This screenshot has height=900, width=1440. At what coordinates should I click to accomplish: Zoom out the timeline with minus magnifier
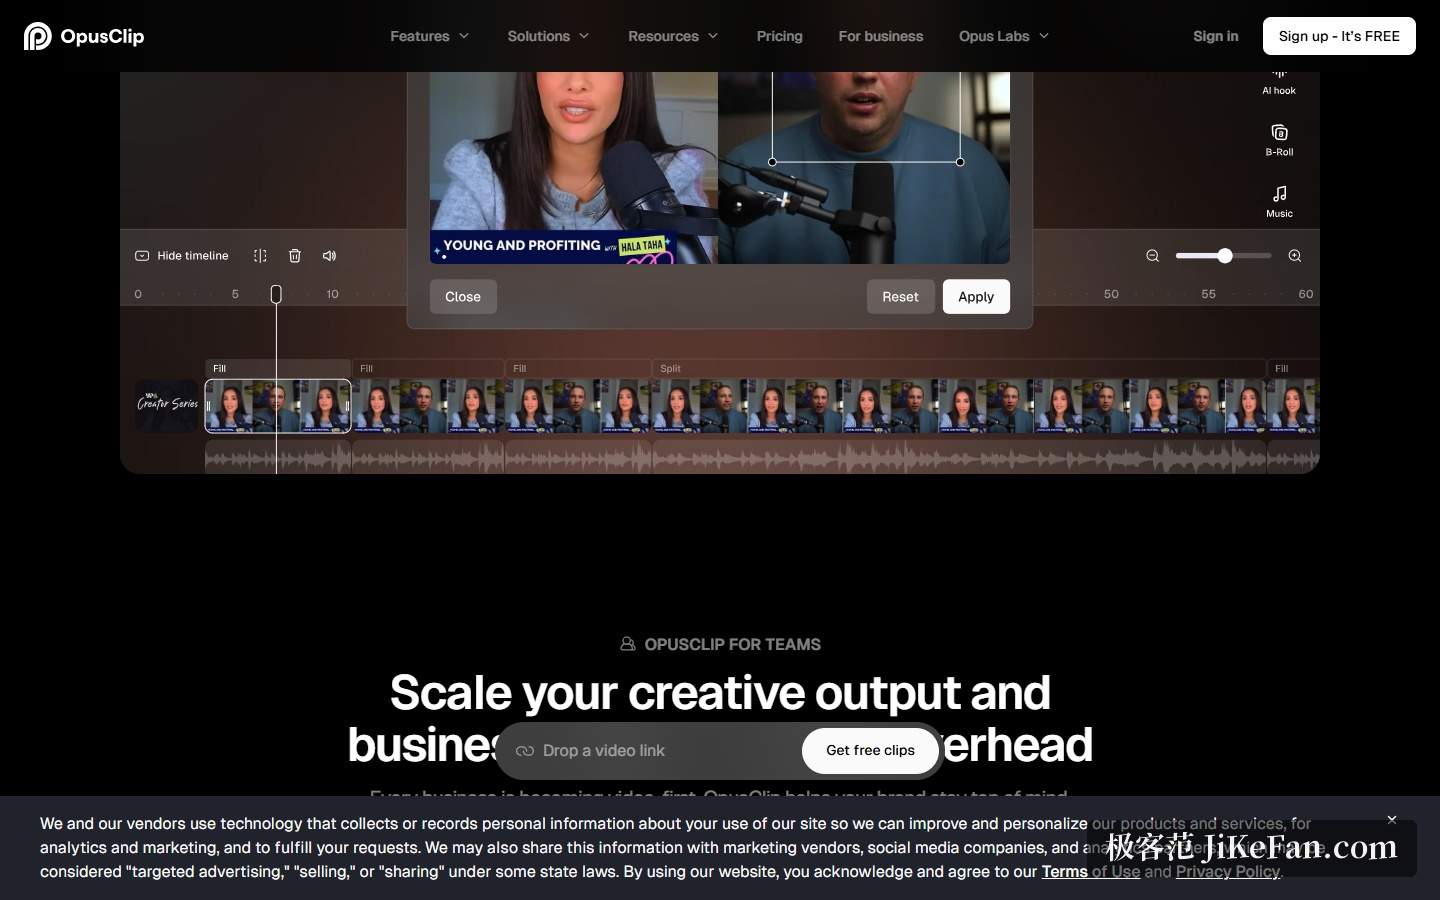1152,256
